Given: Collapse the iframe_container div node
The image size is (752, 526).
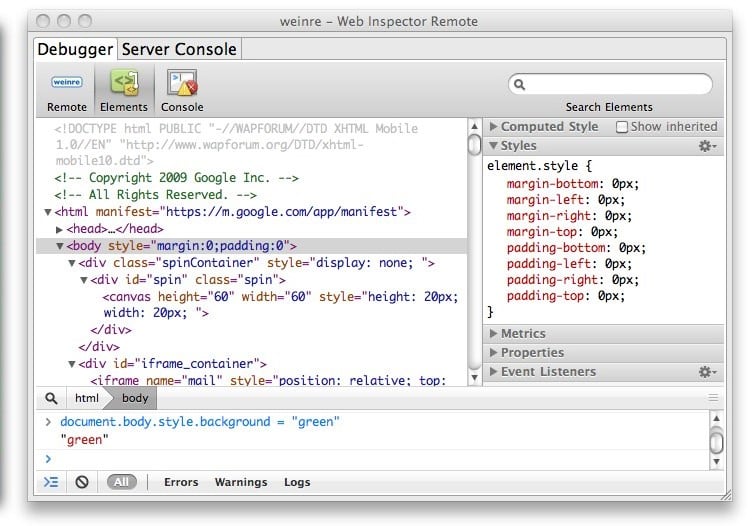Looking at the screenshot, I should (71, 364).
